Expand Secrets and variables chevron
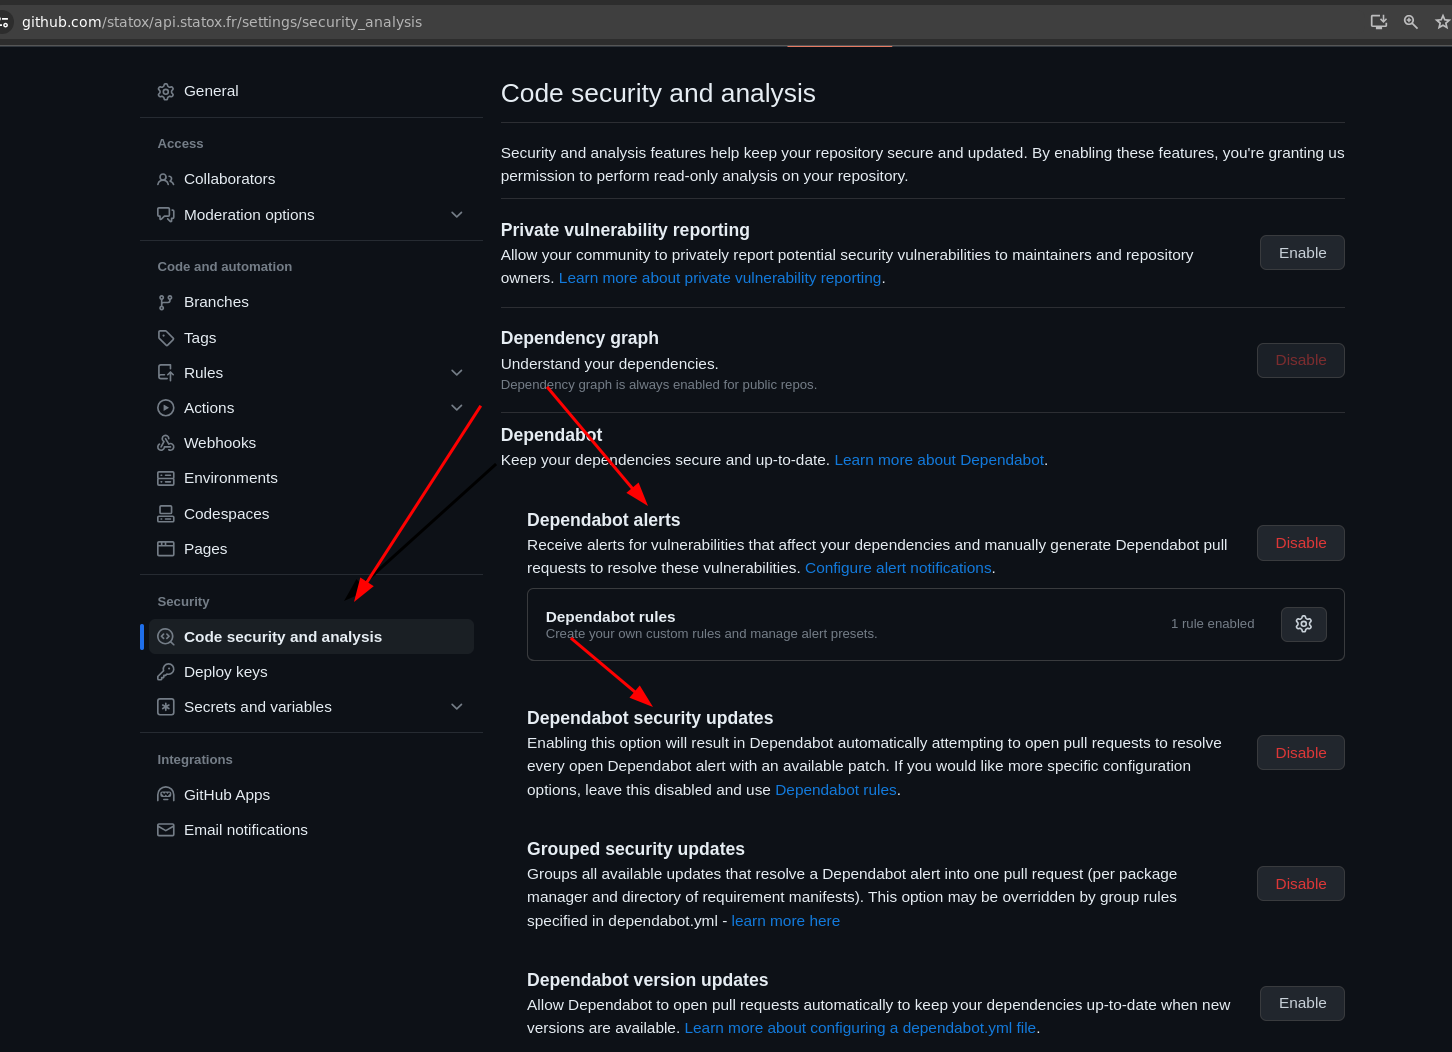The height and width of the screenshot is (1052, 1452). 457,707
